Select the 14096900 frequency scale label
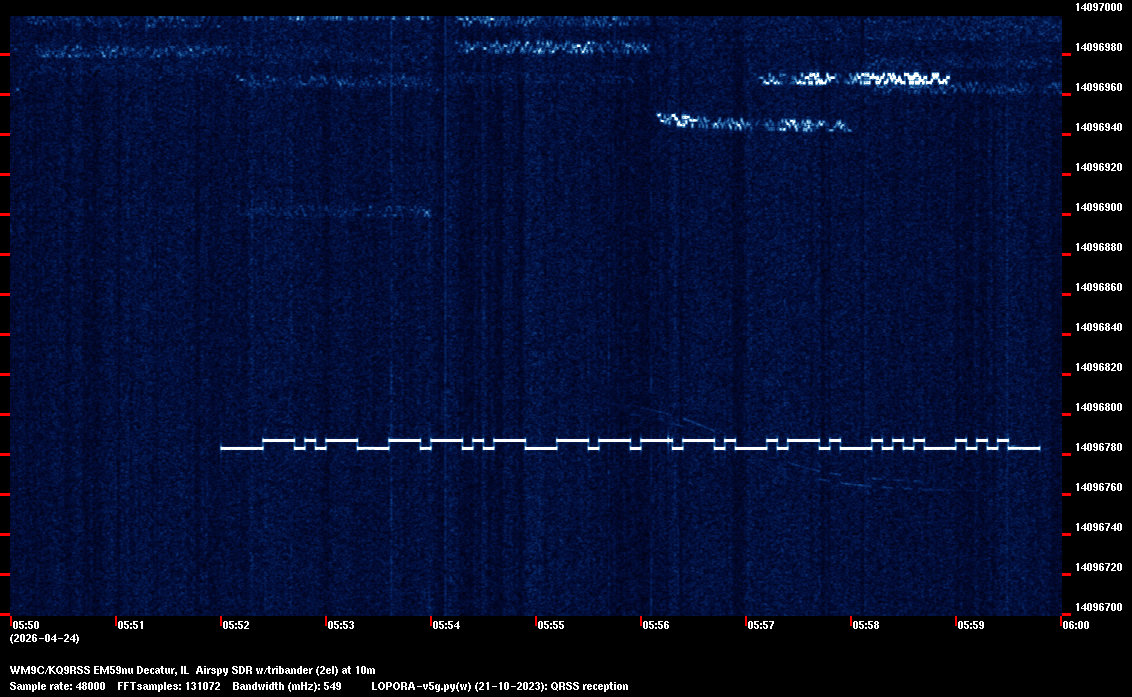 (1098, 207)
